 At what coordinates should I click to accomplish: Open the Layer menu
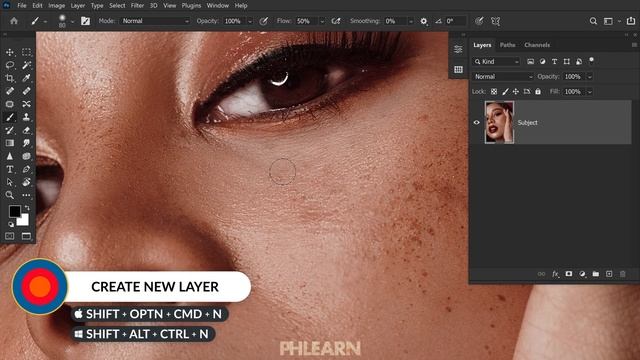[78, 6]
